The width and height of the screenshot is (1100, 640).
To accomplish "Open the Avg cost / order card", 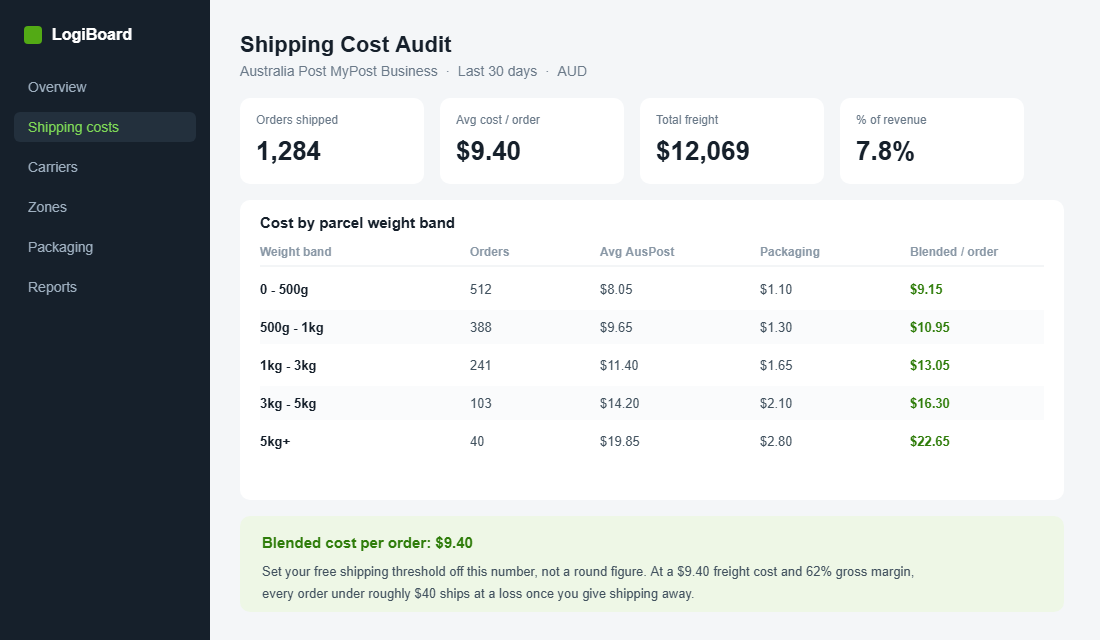I will coord(532,141).
